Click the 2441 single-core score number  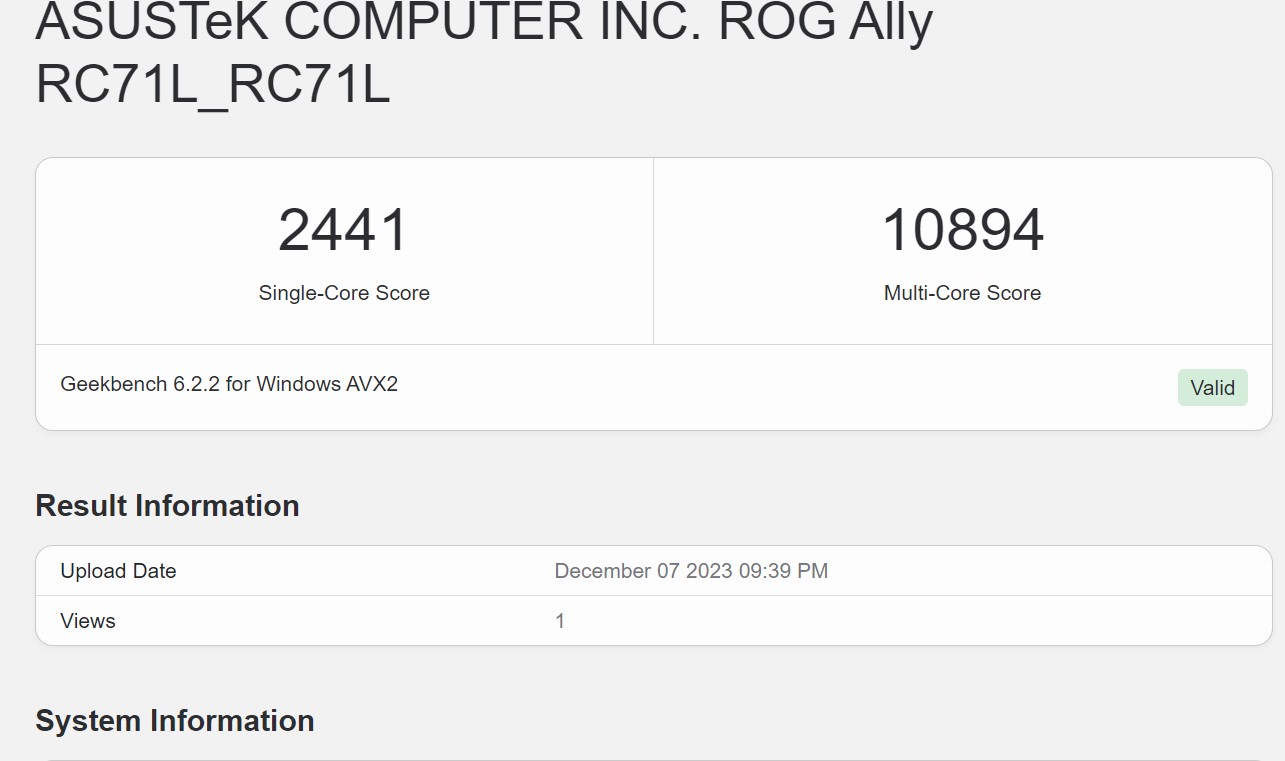click(x=343, y=230)
